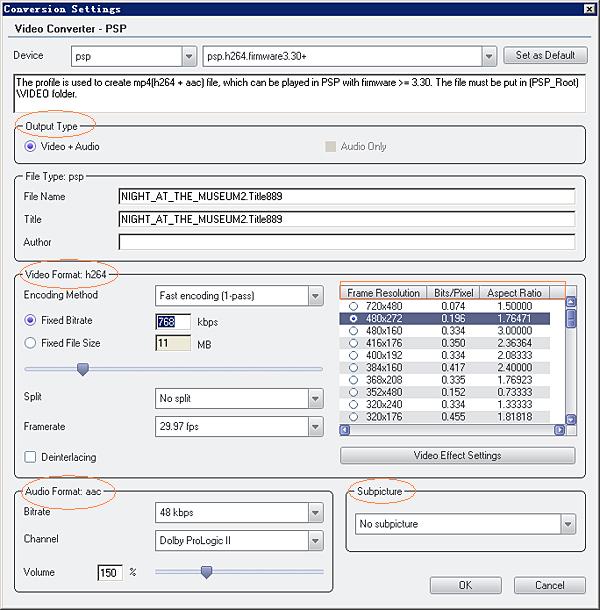Select the 480x160 frame resolution

[353, 331]
